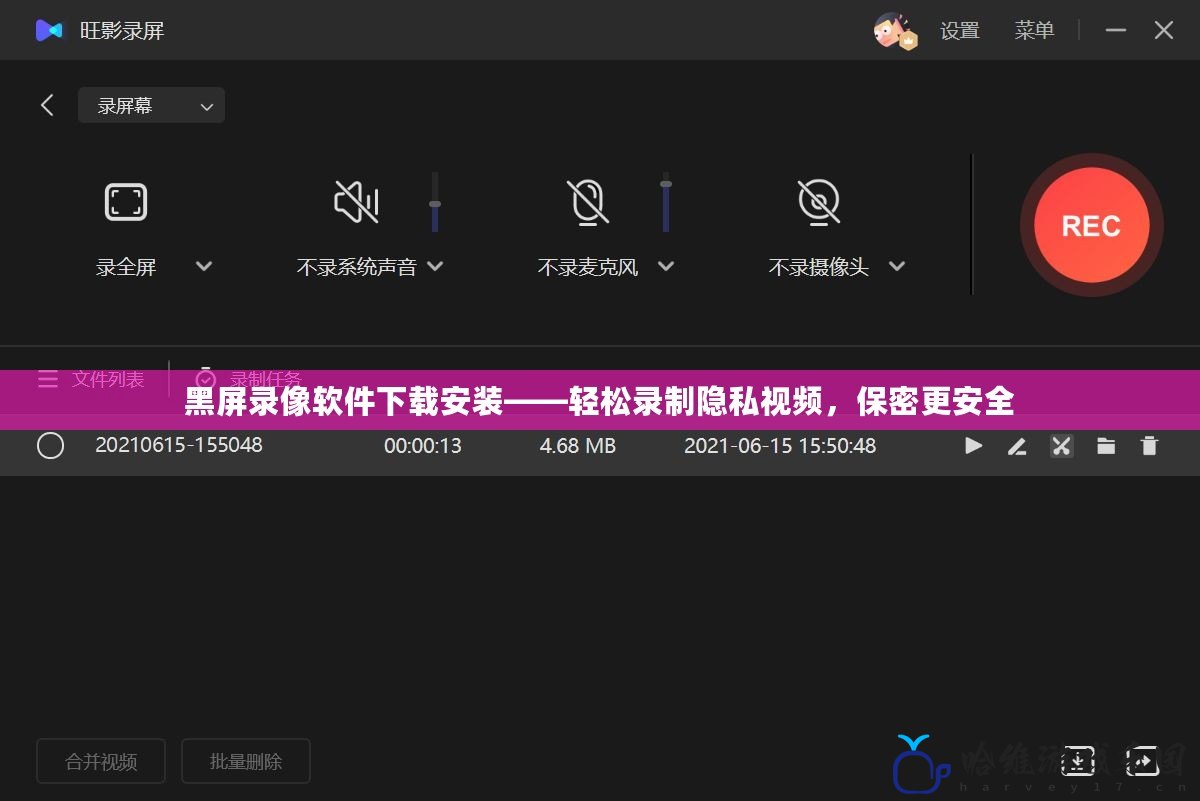Rename recording with the pencil icon
1200x801 pixels.
pyautogui.click(x=1017, y=446)
